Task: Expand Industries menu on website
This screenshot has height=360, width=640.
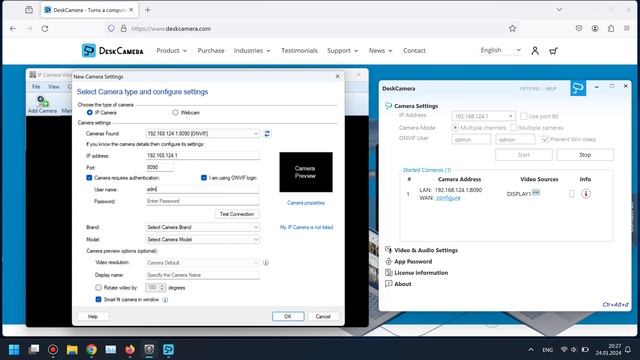Action: coord(252,51)
